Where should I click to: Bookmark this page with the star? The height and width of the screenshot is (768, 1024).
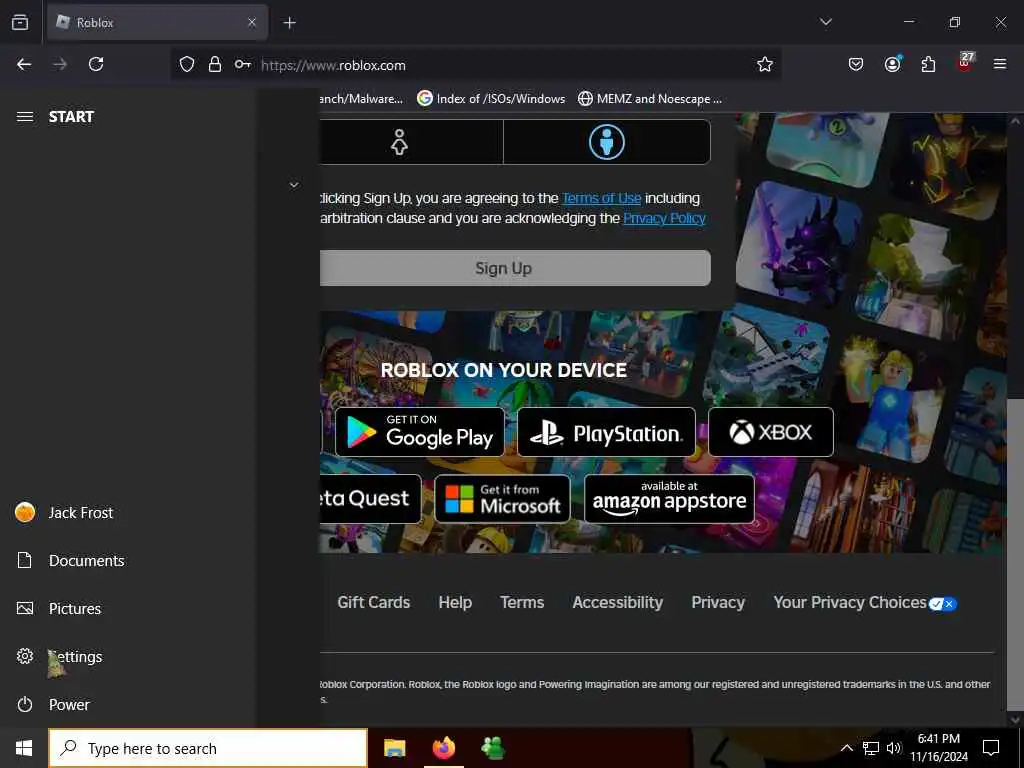tap(765, 64)
